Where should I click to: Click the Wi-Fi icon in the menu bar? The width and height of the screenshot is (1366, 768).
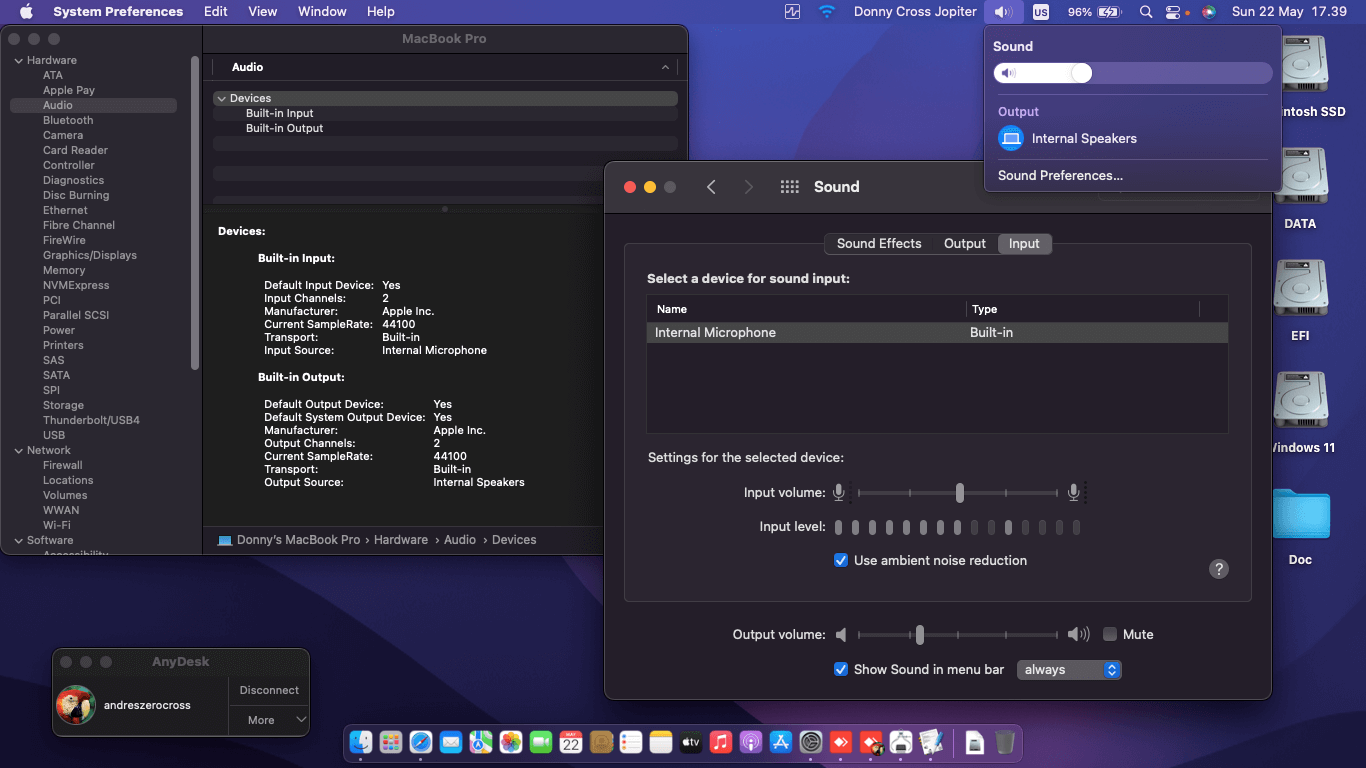click(x=826, y=12)
